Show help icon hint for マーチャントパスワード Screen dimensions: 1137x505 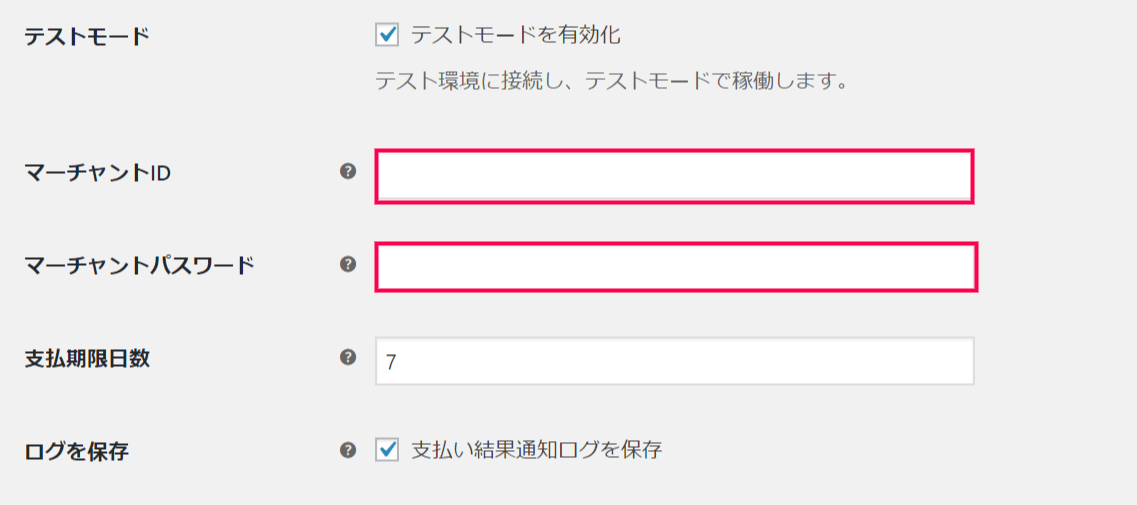click(x=348, y=264)
